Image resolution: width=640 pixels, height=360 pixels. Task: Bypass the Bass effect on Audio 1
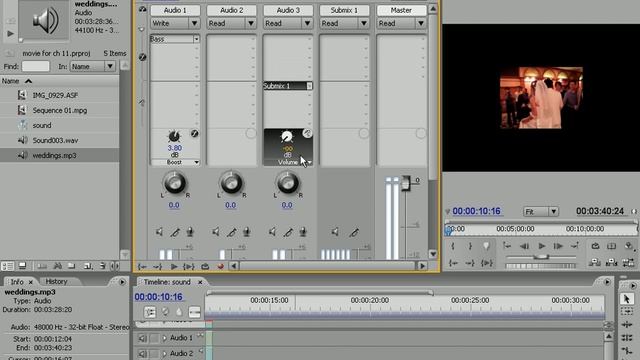[195, 133]
